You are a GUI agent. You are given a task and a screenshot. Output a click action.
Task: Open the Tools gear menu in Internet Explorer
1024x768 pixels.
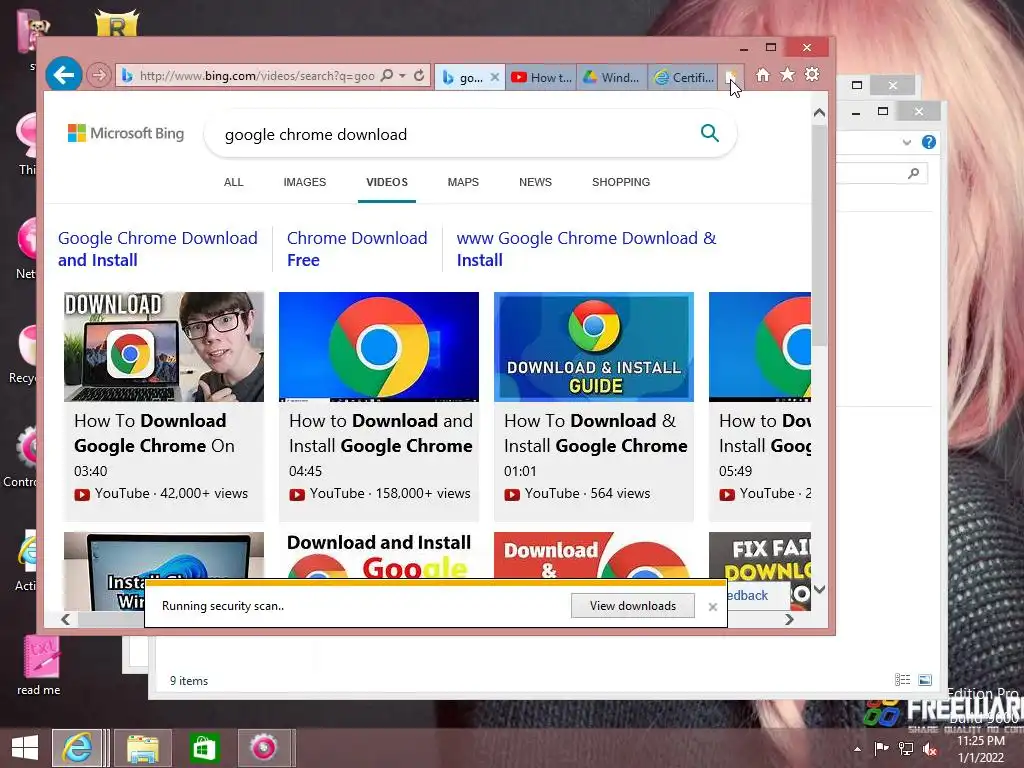tap(812, 75)
